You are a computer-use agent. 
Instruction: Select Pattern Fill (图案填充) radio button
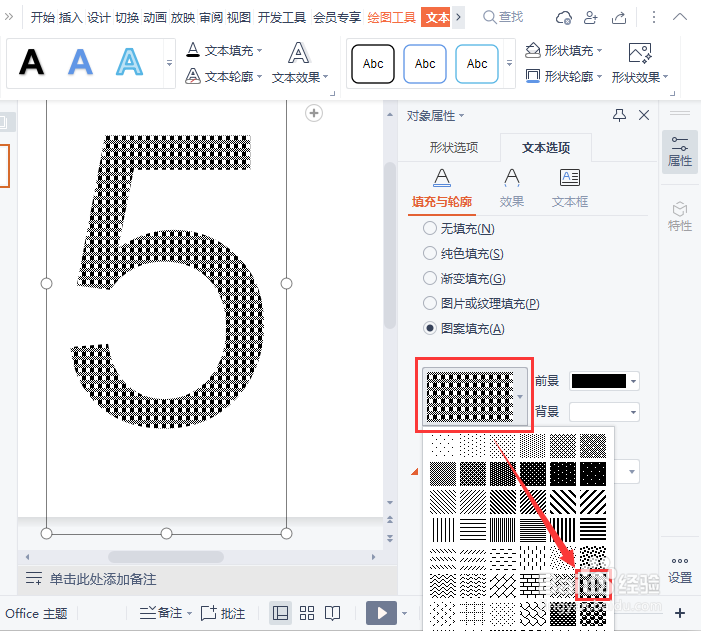click(x=429, y=329)
